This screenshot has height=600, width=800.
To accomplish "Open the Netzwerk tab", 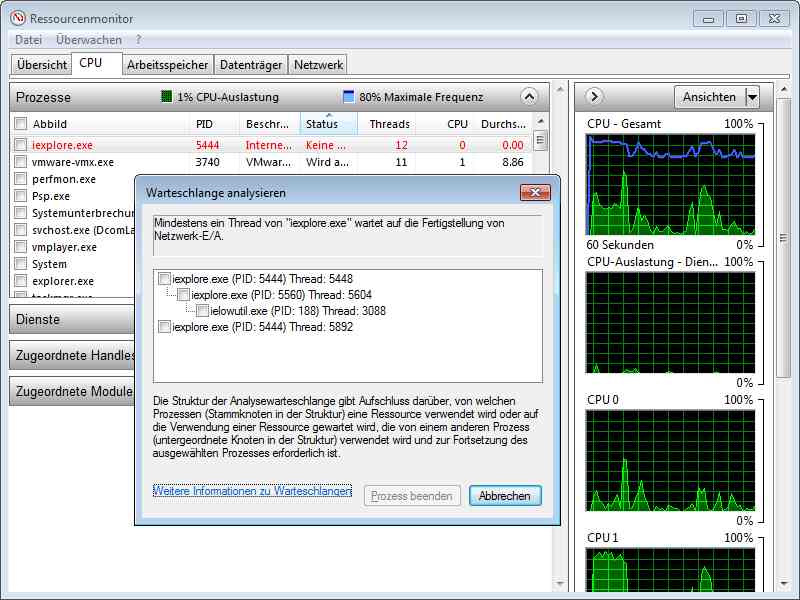I will coord(318,65).
